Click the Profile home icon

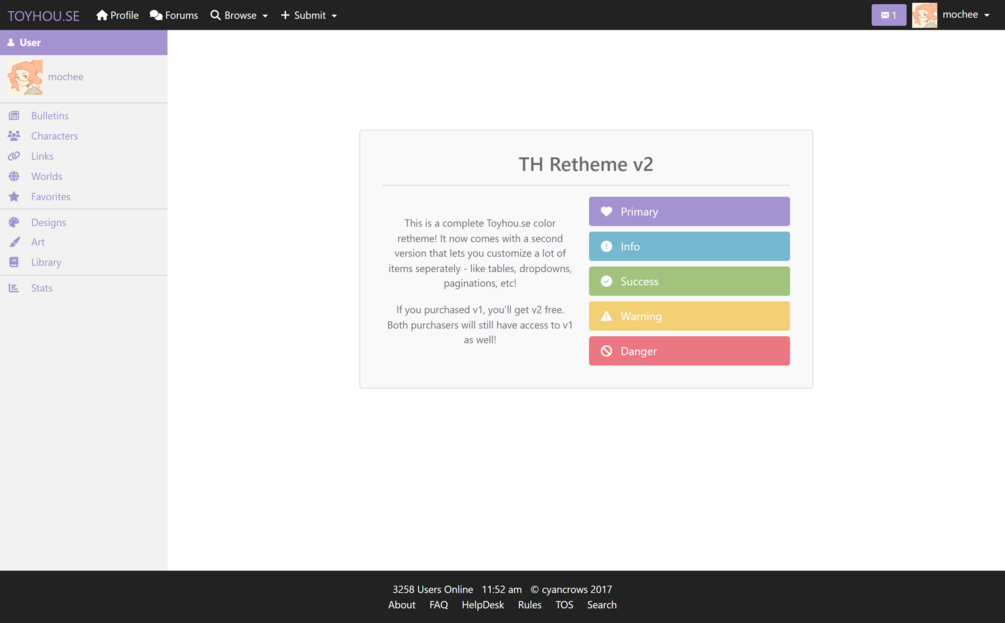point(102,15)
